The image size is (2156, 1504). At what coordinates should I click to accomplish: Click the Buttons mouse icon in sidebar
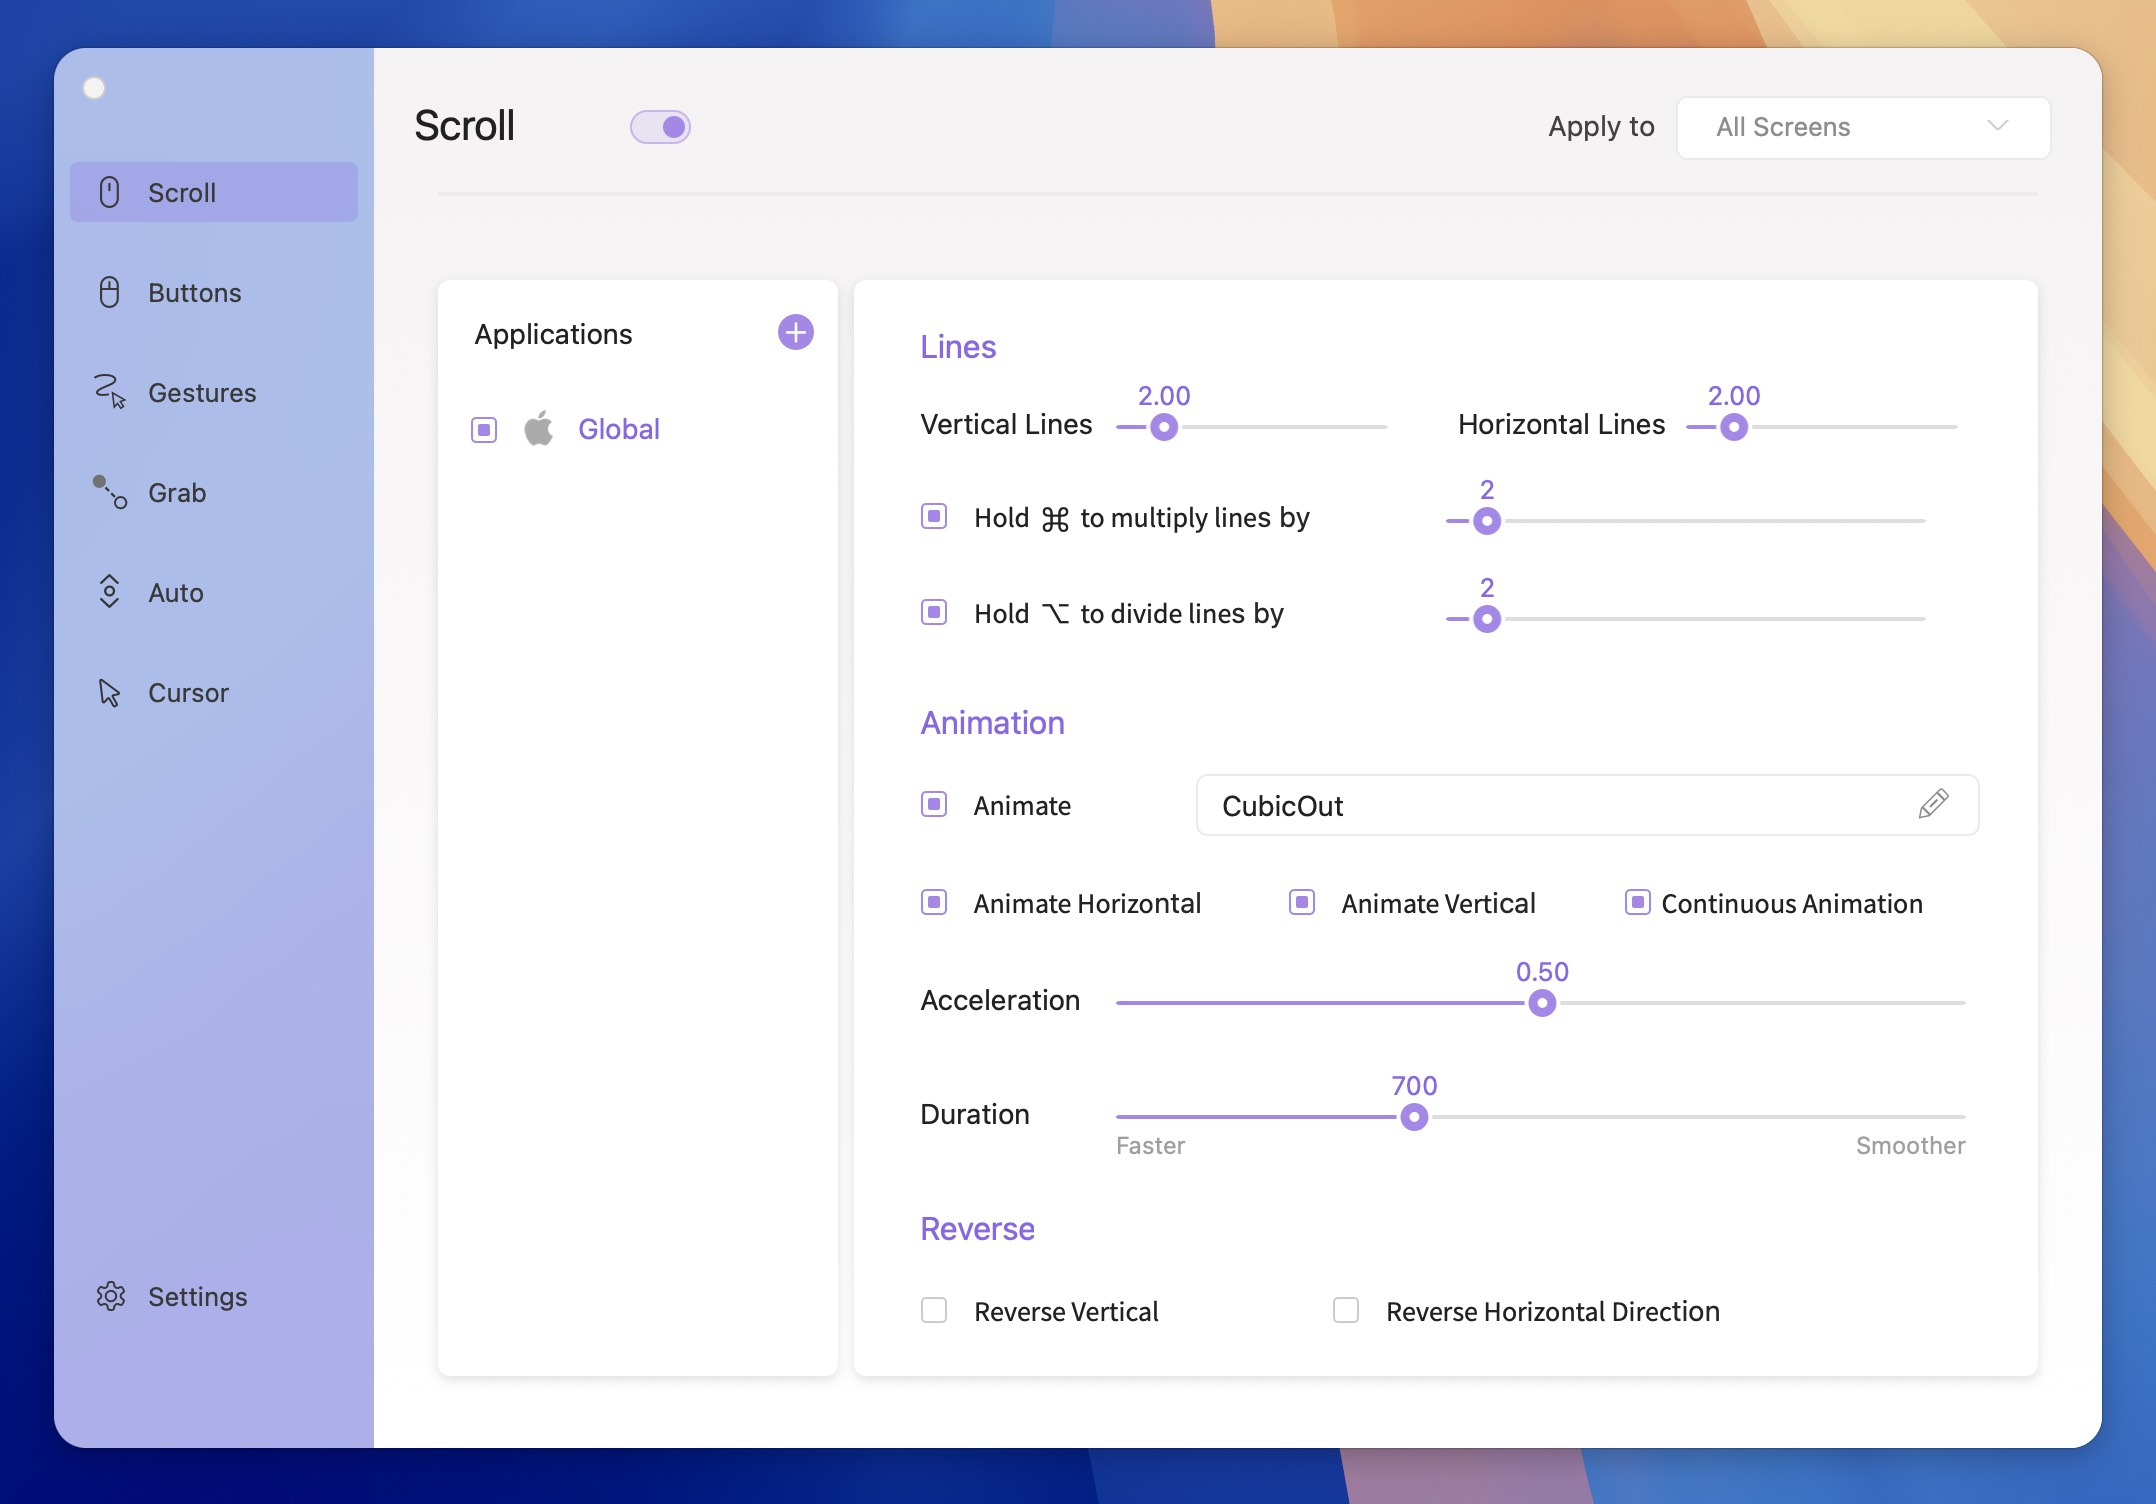coord(110,292)
